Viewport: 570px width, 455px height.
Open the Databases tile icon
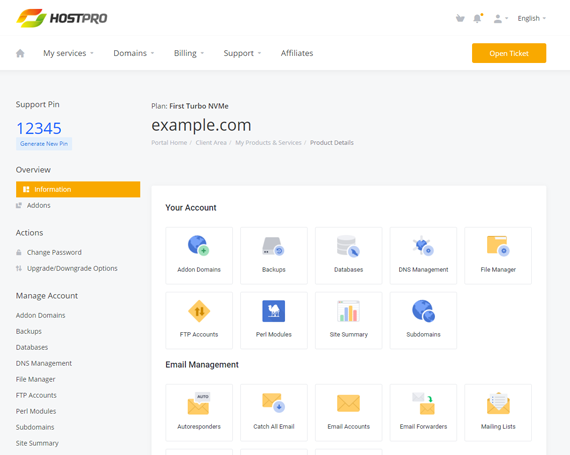[x=348, y=246]
